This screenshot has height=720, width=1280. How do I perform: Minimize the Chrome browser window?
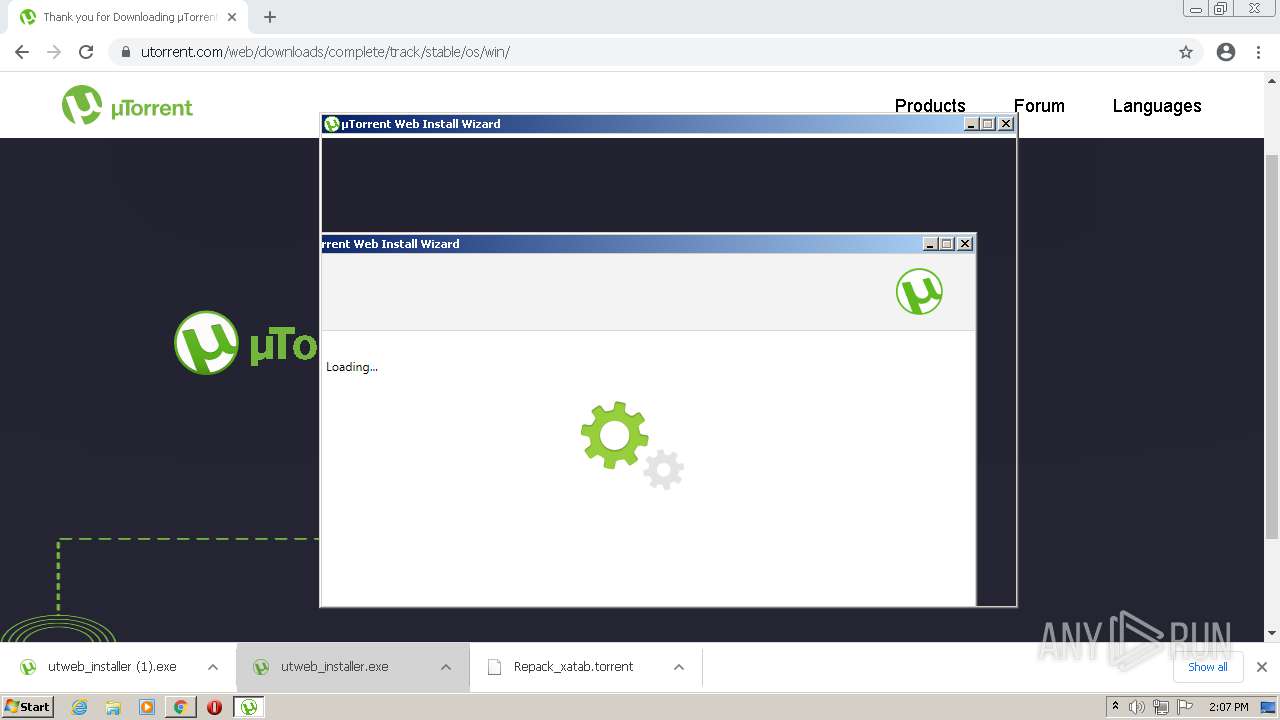(1195, 9)
